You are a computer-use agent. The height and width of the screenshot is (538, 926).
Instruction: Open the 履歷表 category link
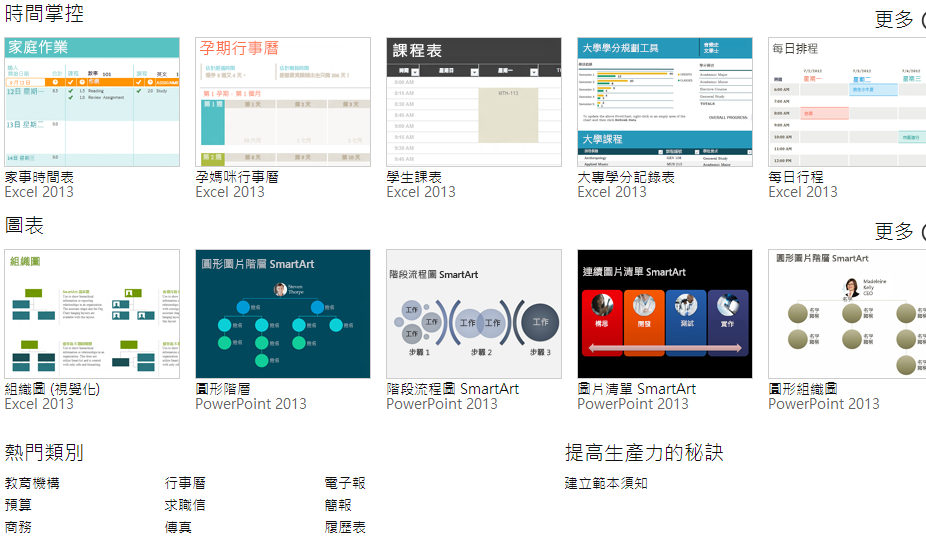(345, 527)
